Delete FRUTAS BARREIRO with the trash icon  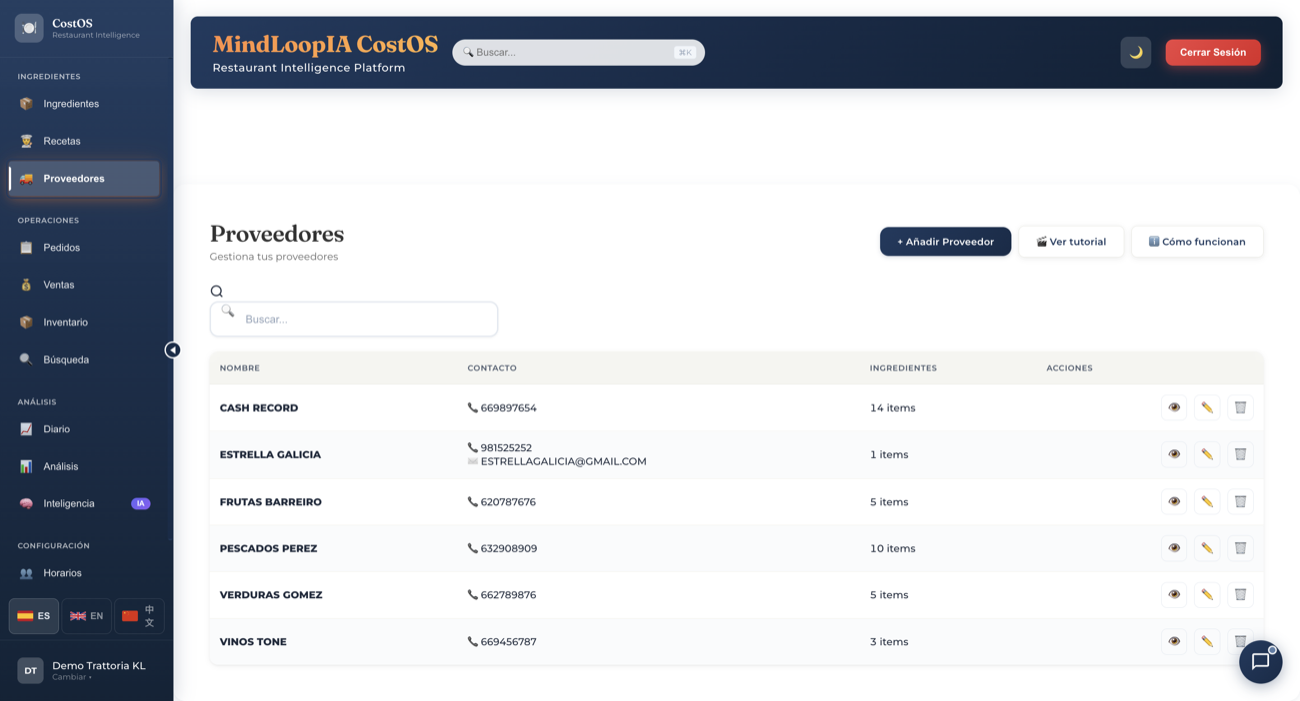[x=1240, y=501]
